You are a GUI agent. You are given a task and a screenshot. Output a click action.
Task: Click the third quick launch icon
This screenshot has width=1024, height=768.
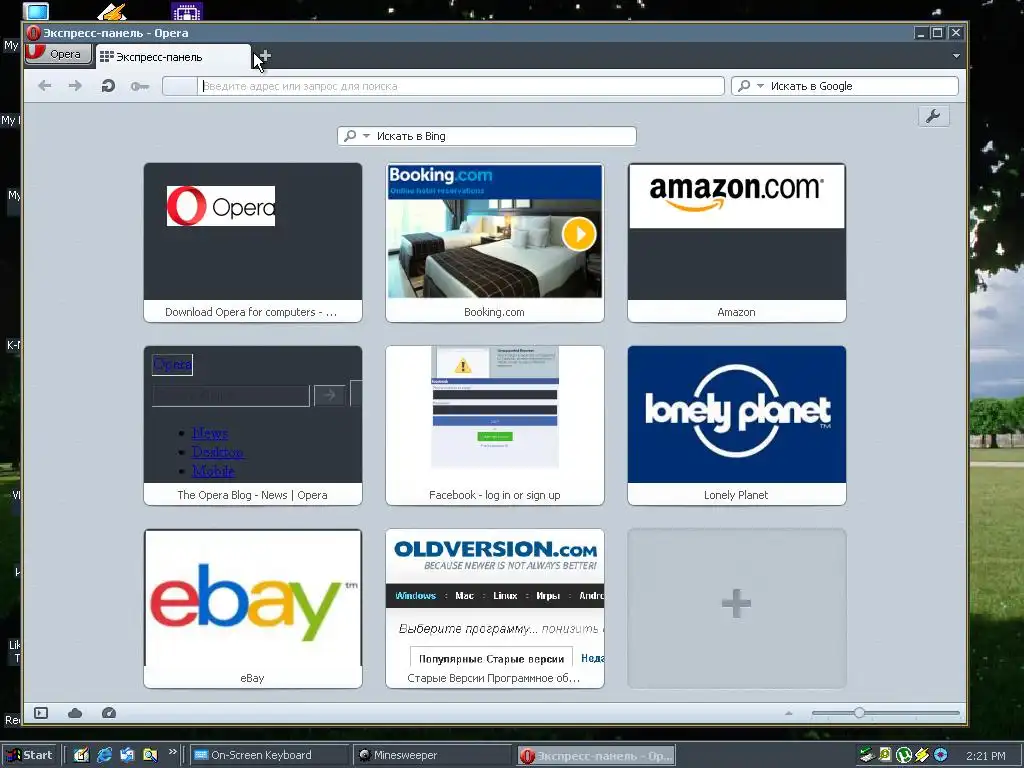point(127,755)
